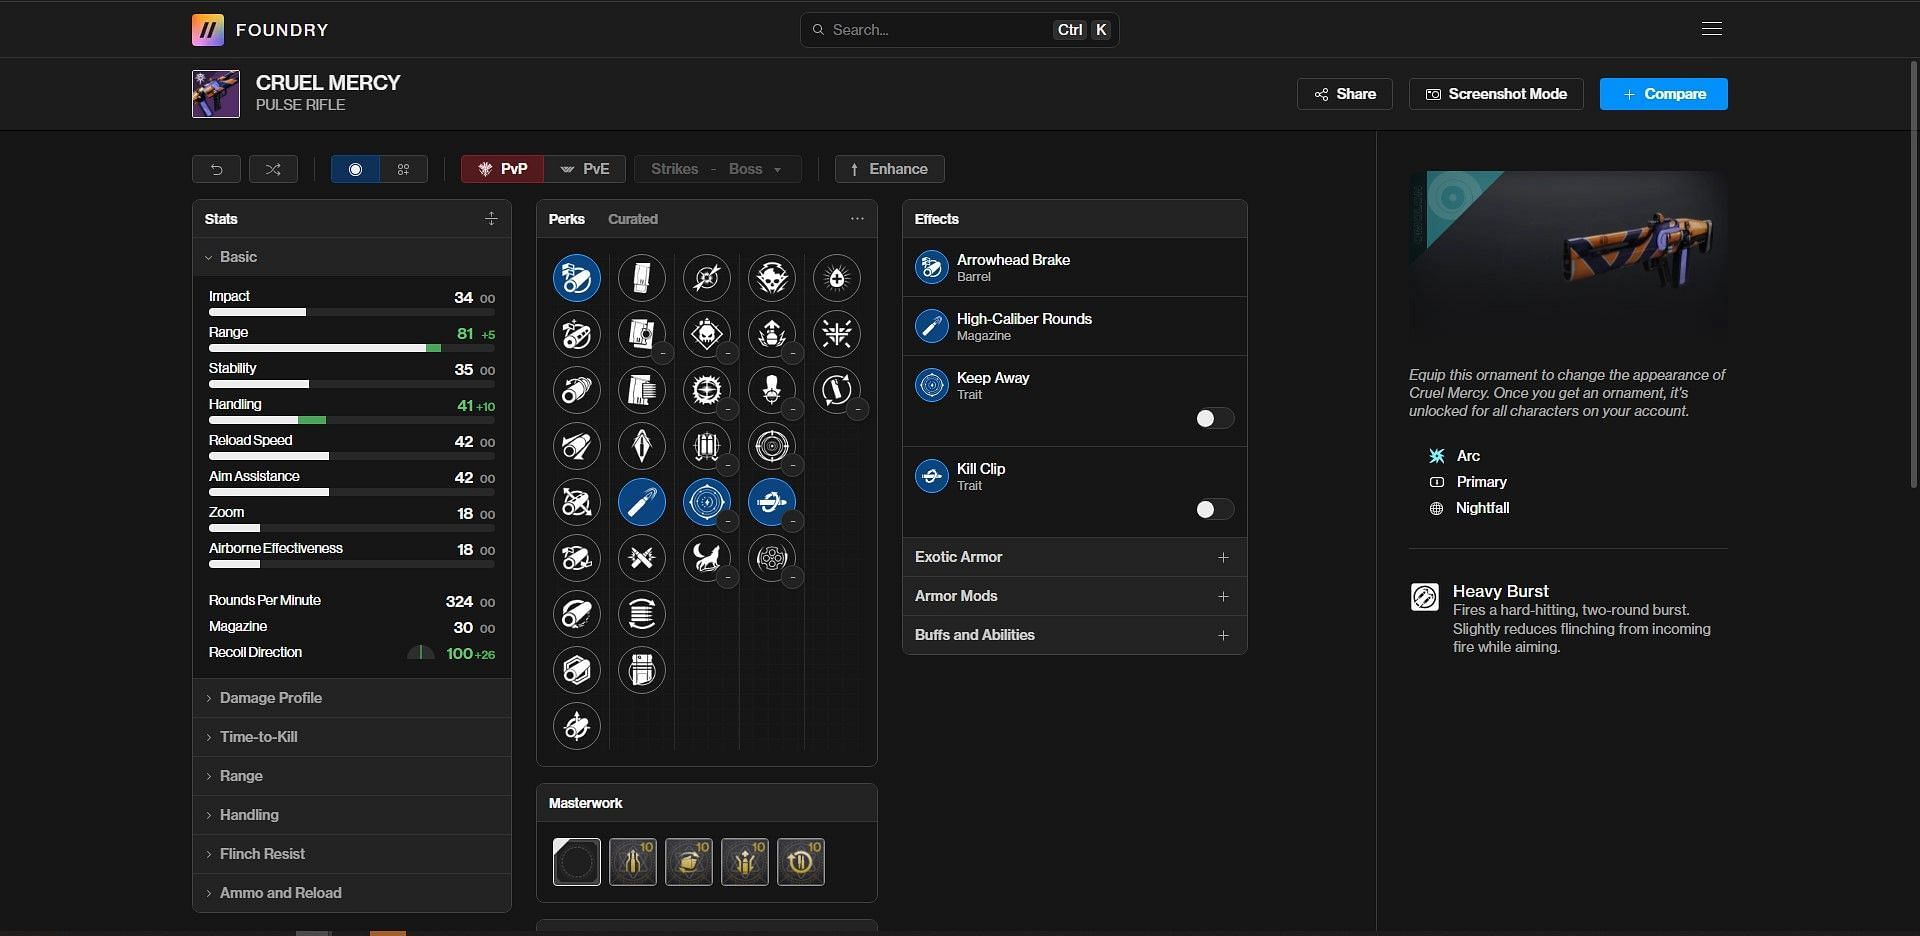1920x936 pixels.
Task: Select the PvE mode tab
Action: tap(585, 169)
